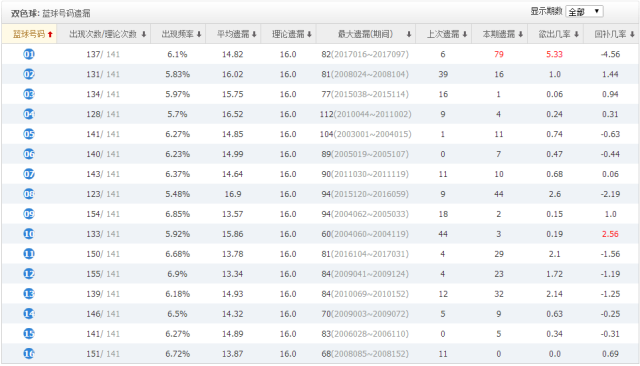Image resolution: width=640 pixels, height=366 pixels.
Task: Click frequency value 5.48%
Action: pos(178,194)
